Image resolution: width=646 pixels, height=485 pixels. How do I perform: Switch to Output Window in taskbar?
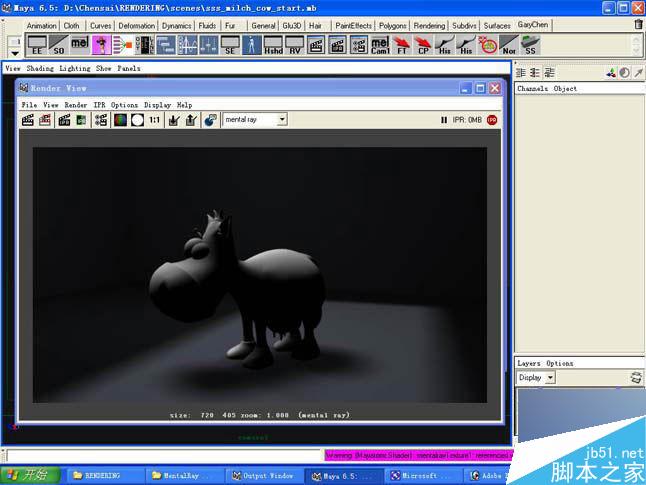264,476
